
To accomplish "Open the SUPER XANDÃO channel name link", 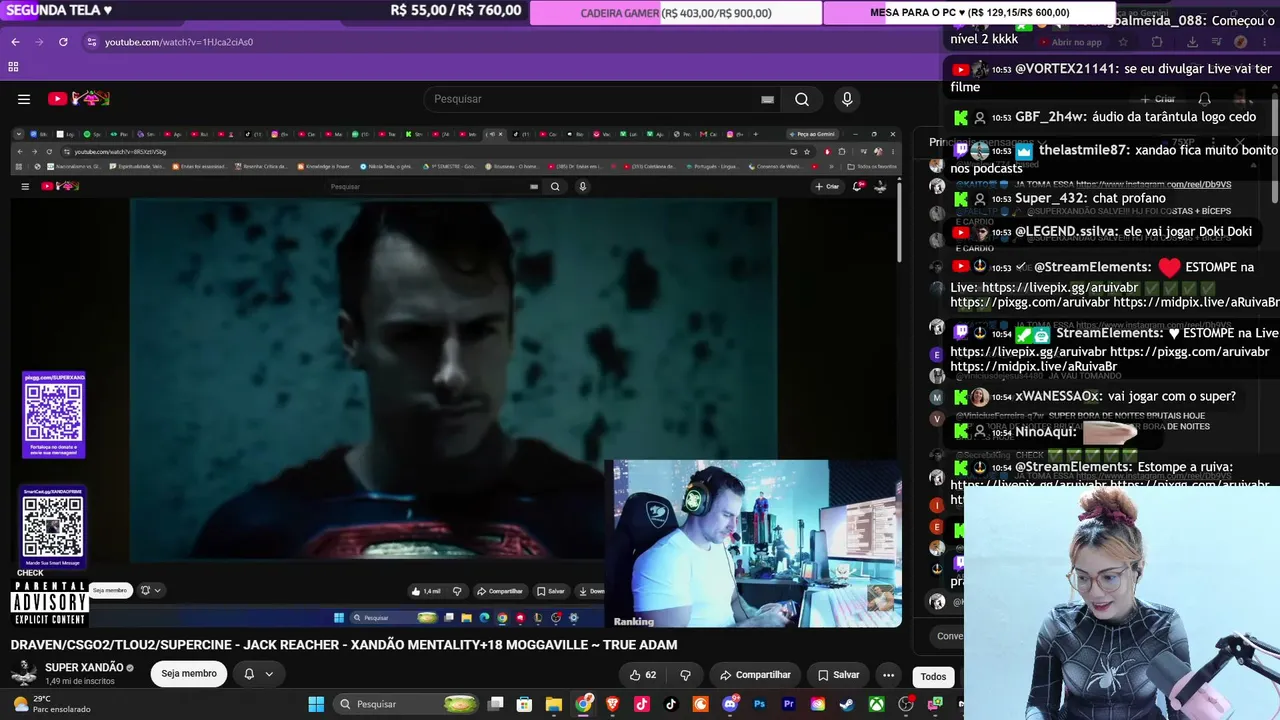I will point(84,668).
